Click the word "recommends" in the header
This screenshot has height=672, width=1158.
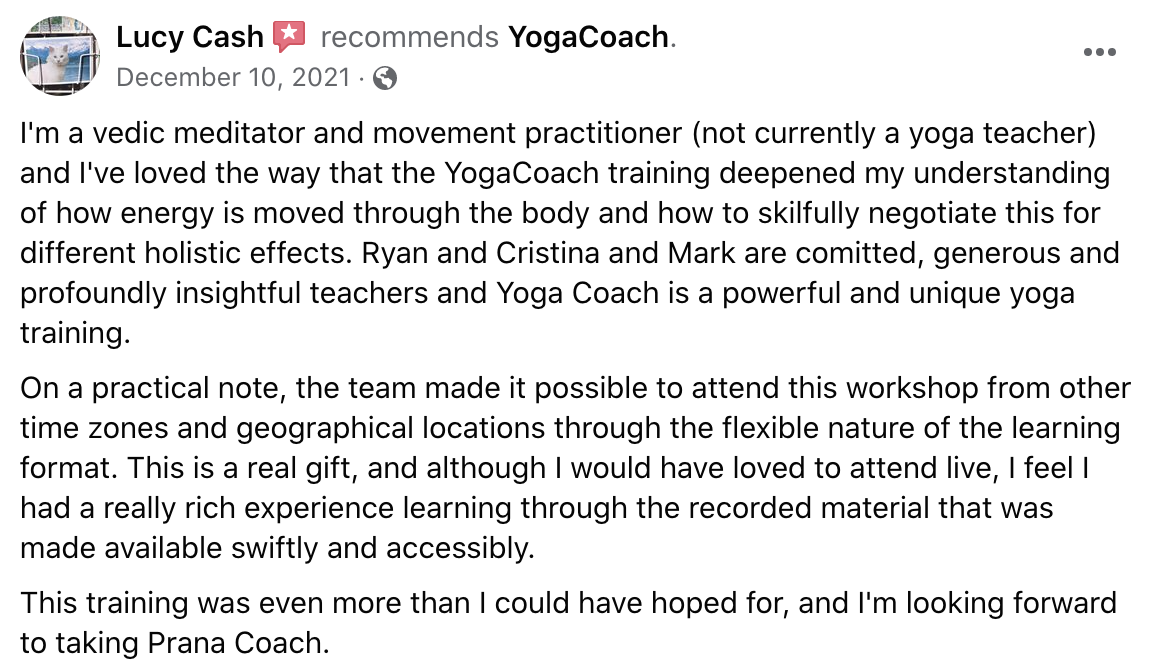pos(409,36)
